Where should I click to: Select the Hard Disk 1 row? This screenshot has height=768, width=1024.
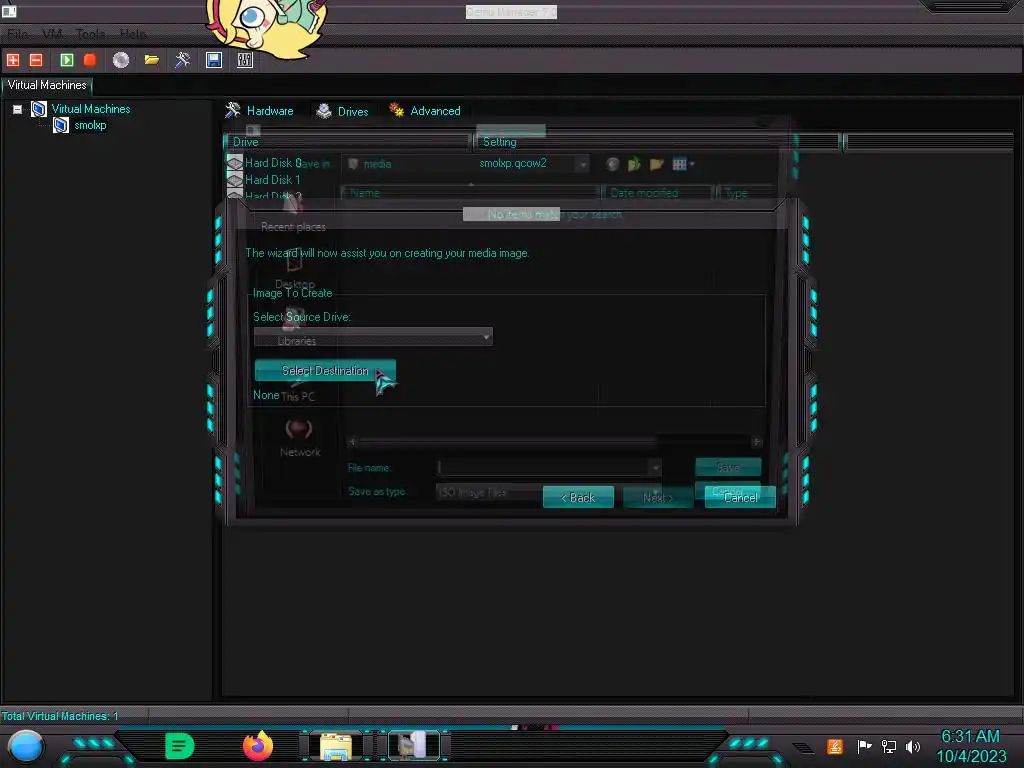pyautogui.click(x=272, y=180)
